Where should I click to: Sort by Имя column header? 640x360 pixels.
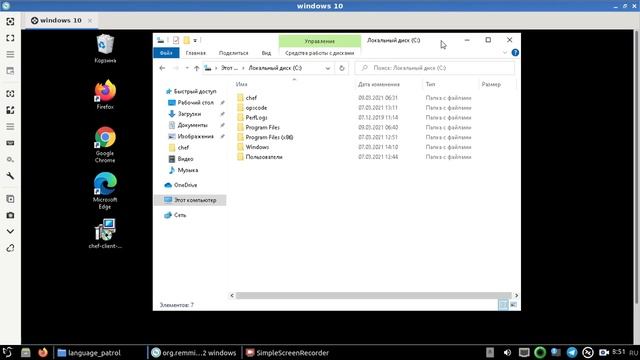242,84
